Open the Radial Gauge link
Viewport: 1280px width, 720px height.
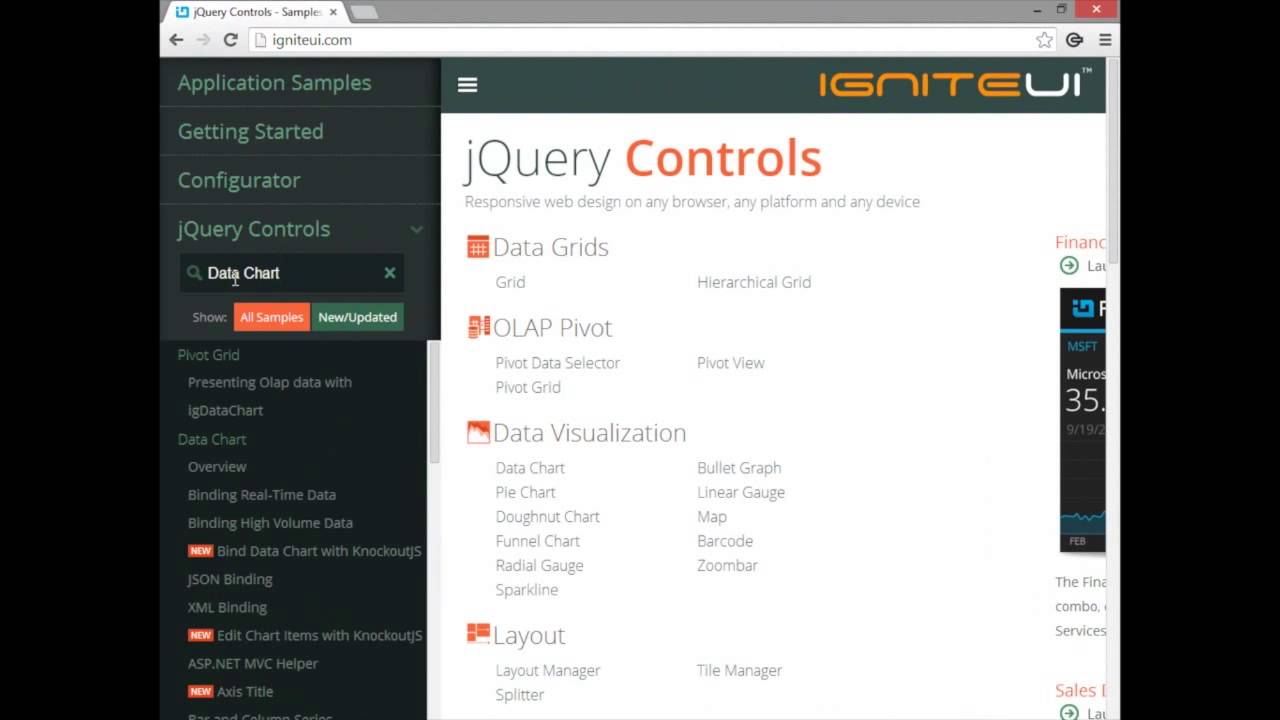pos(539,565)
